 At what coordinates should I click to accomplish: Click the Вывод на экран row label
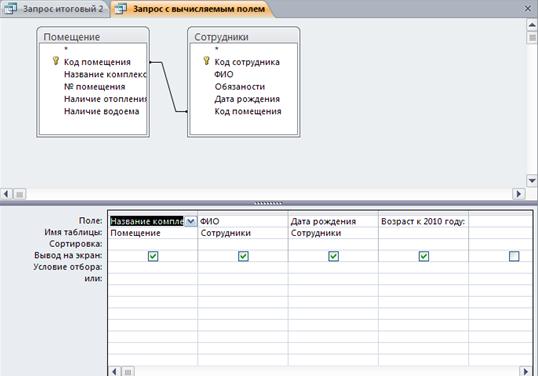pyautogui.click(x=68, y=255)
